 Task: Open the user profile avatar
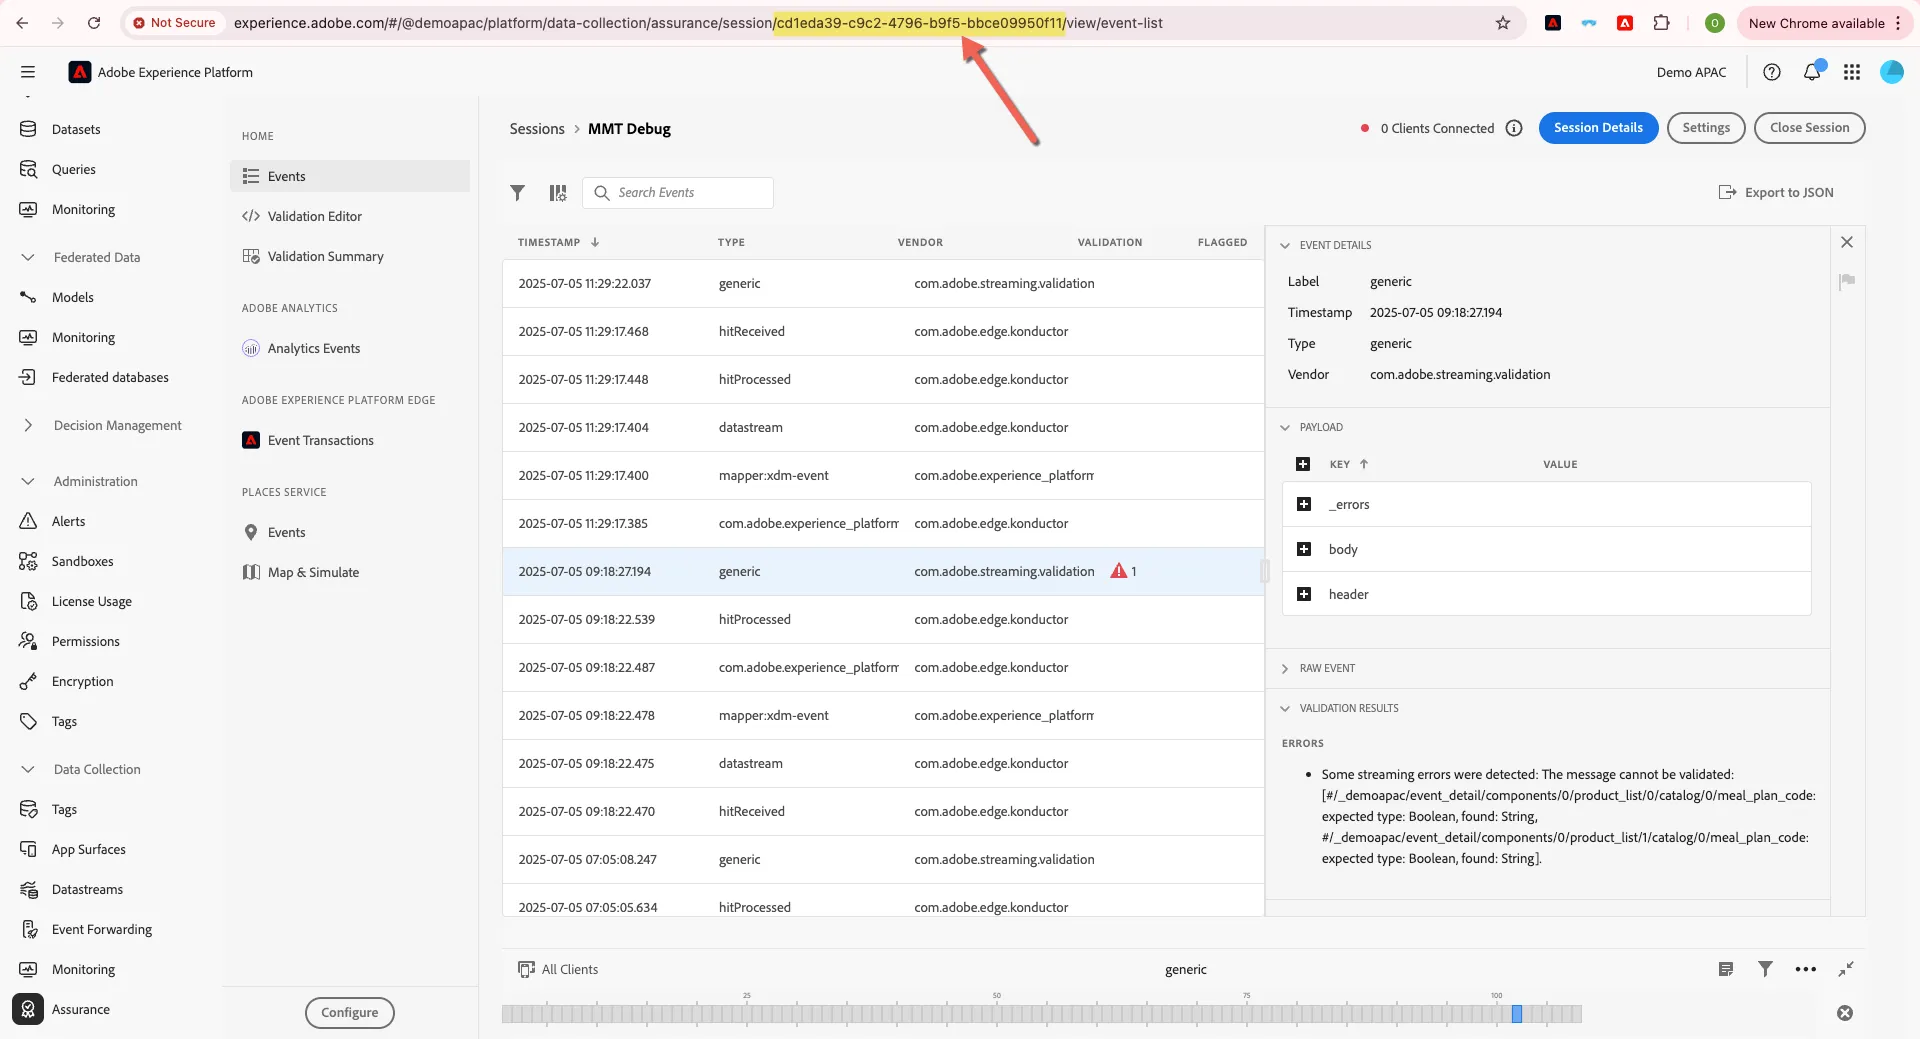click(1892, 72)
